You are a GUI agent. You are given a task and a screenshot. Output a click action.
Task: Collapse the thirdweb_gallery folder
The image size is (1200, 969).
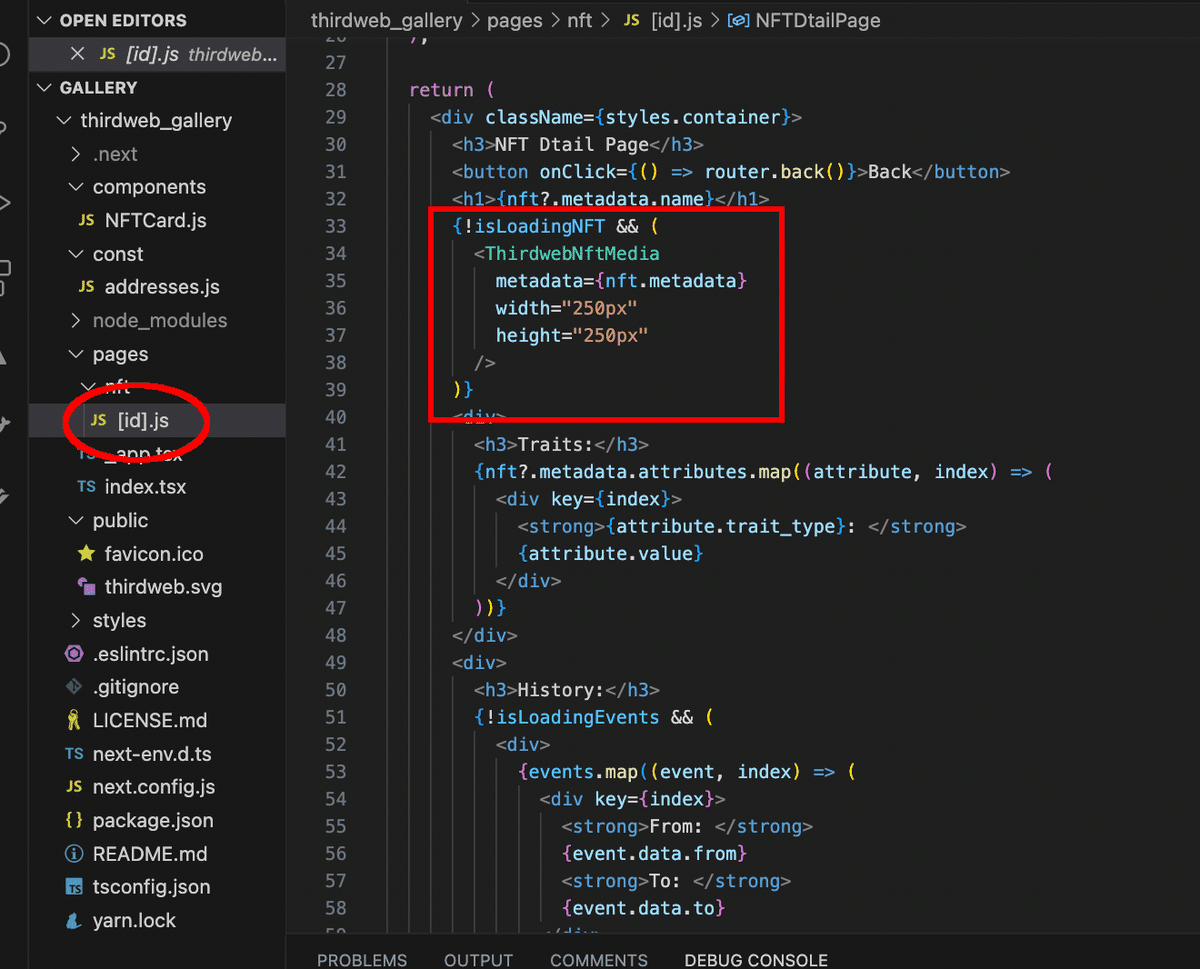(x=64, y=121)
